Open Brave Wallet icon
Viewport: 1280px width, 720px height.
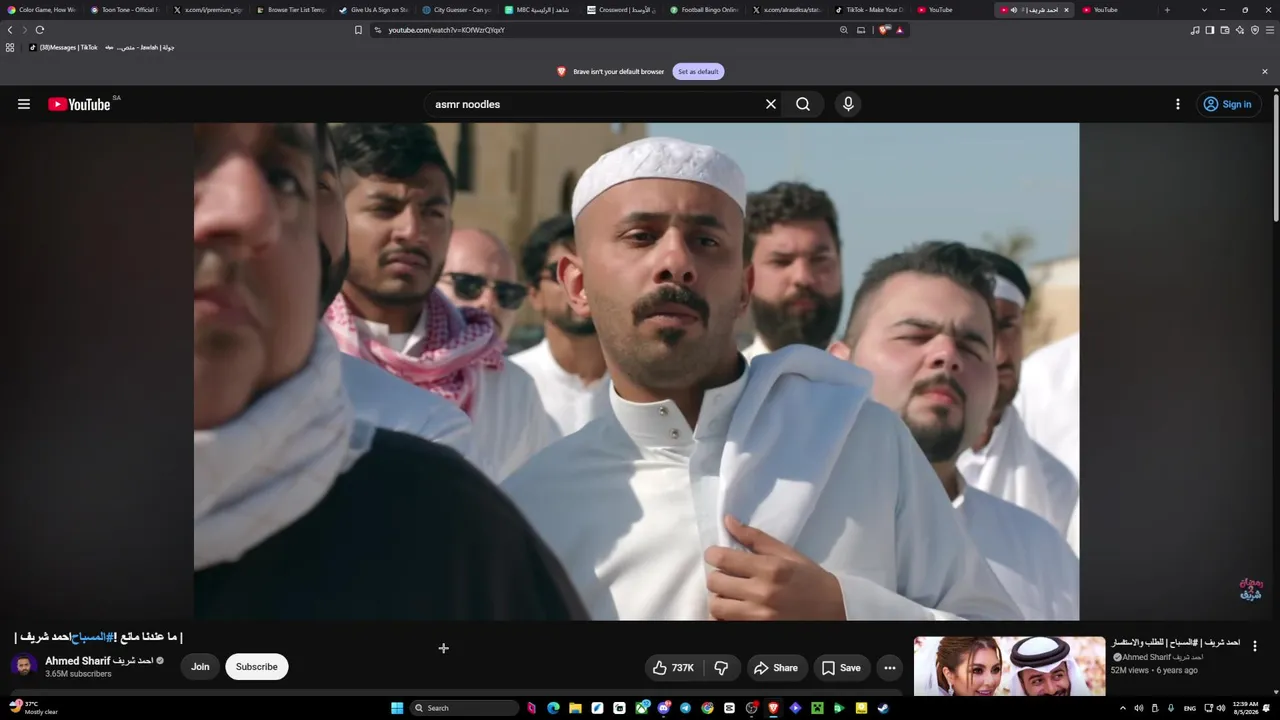click(x=1225, y=30)
